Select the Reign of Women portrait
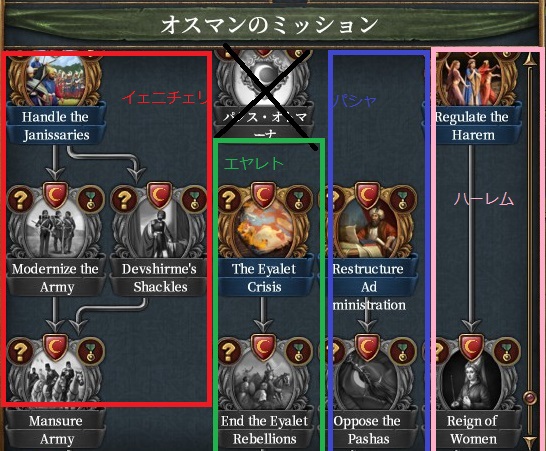This screenshot has width=546, height=451. (471, 382)
